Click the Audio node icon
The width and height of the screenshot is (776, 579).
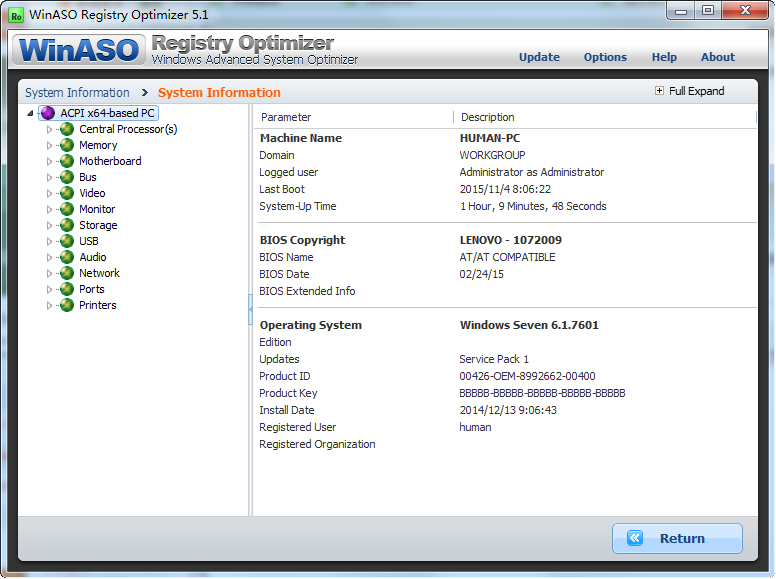click(67, 257)
